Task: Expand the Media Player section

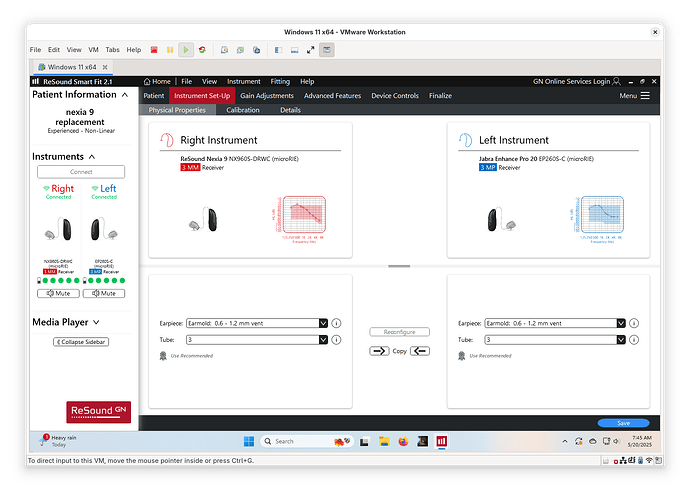Action: pyautogui.click(x=96, y=322)
